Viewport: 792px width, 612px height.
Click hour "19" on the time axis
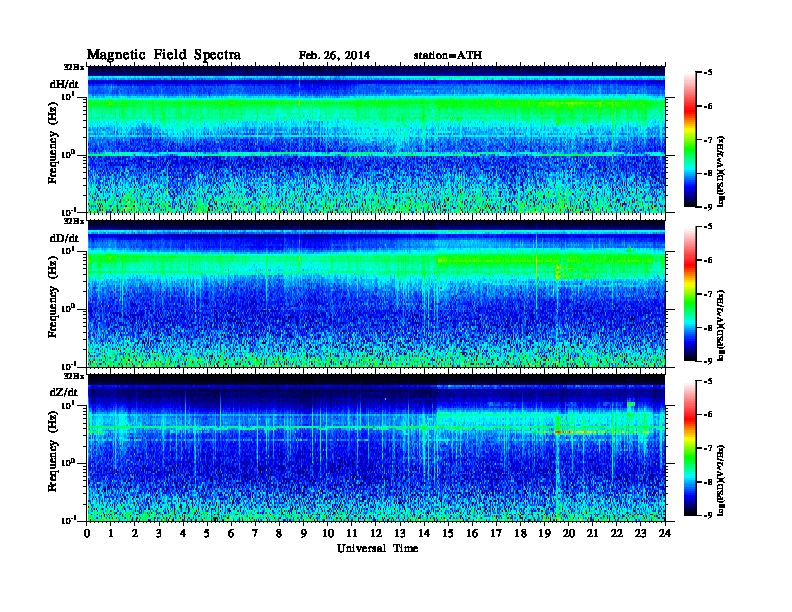(x=545, y=533)
